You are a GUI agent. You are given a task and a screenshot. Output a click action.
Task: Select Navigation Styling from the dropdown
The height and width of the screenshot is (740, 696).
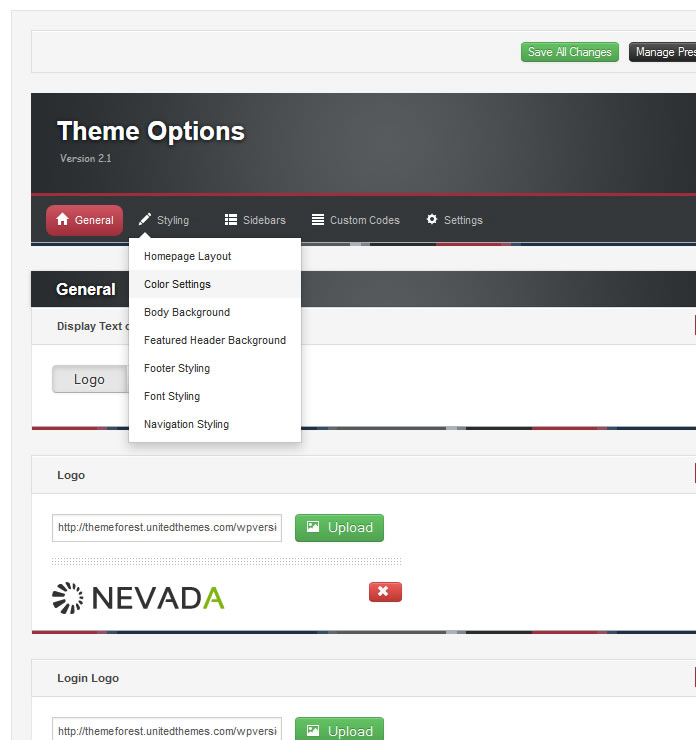tap(186, 424)
